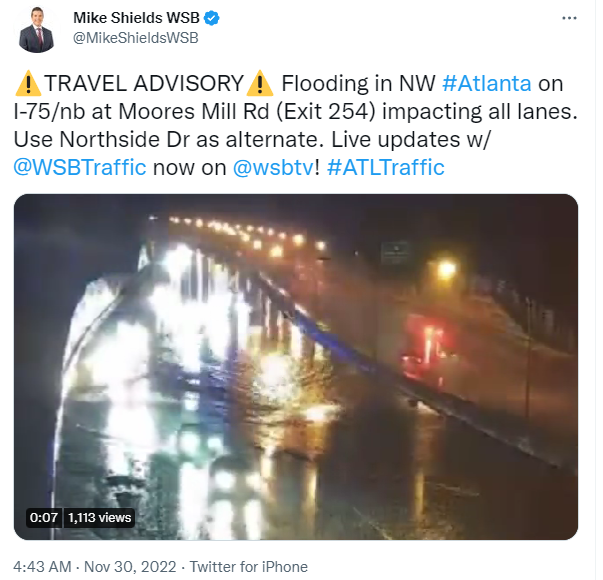
Task: Open the 4:43 AM timestamp link
Action: tap(42, 567)
